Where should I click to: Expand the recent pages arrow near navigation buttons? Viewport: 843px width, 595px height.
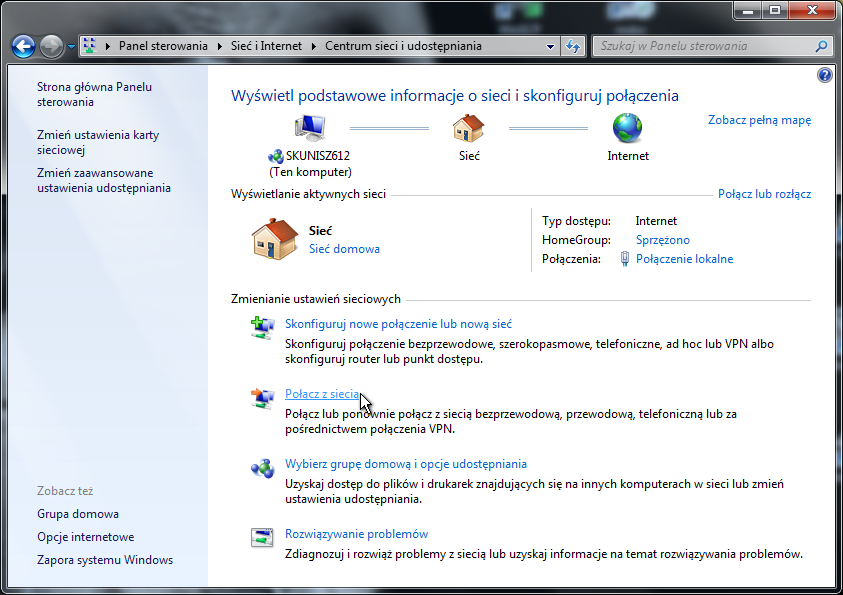pos(71,47)
